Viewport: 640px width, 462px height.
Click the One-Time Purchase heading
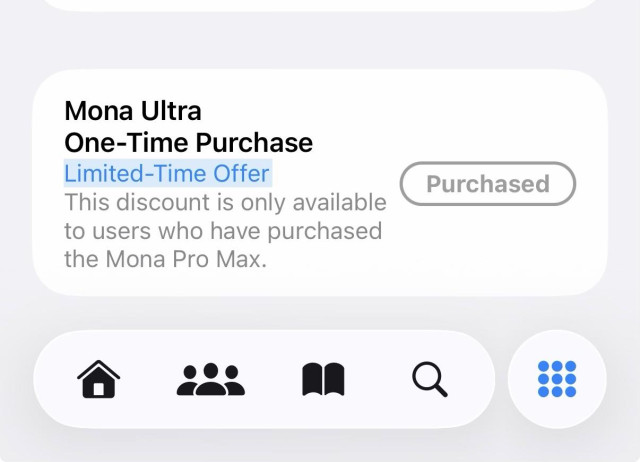point(189,142)
